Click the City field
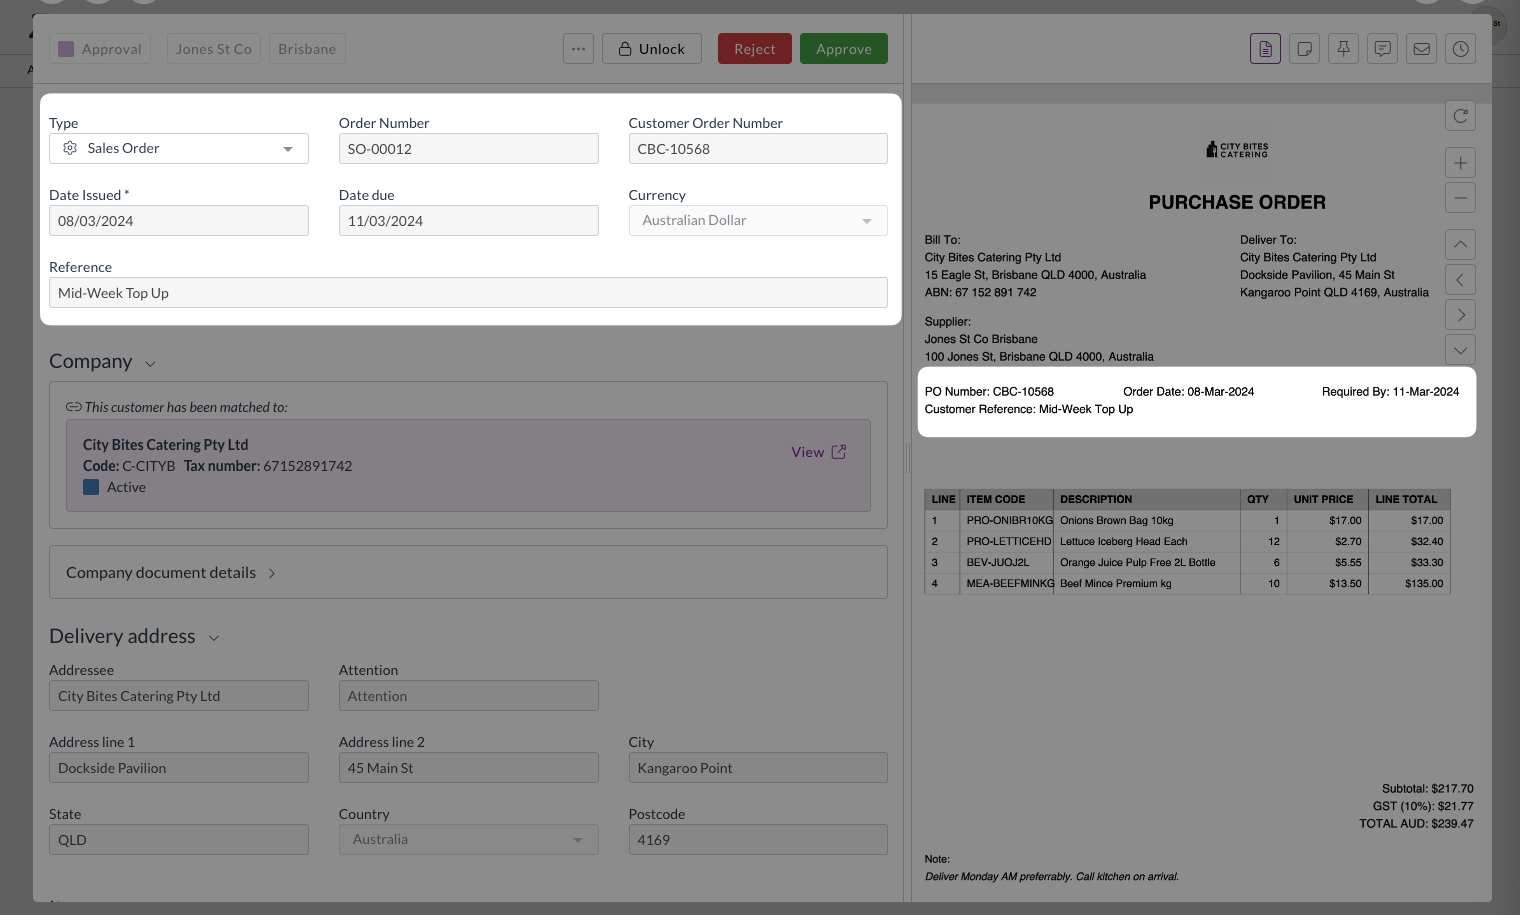Screen dimensions: 1520x915 pos(758,768)
